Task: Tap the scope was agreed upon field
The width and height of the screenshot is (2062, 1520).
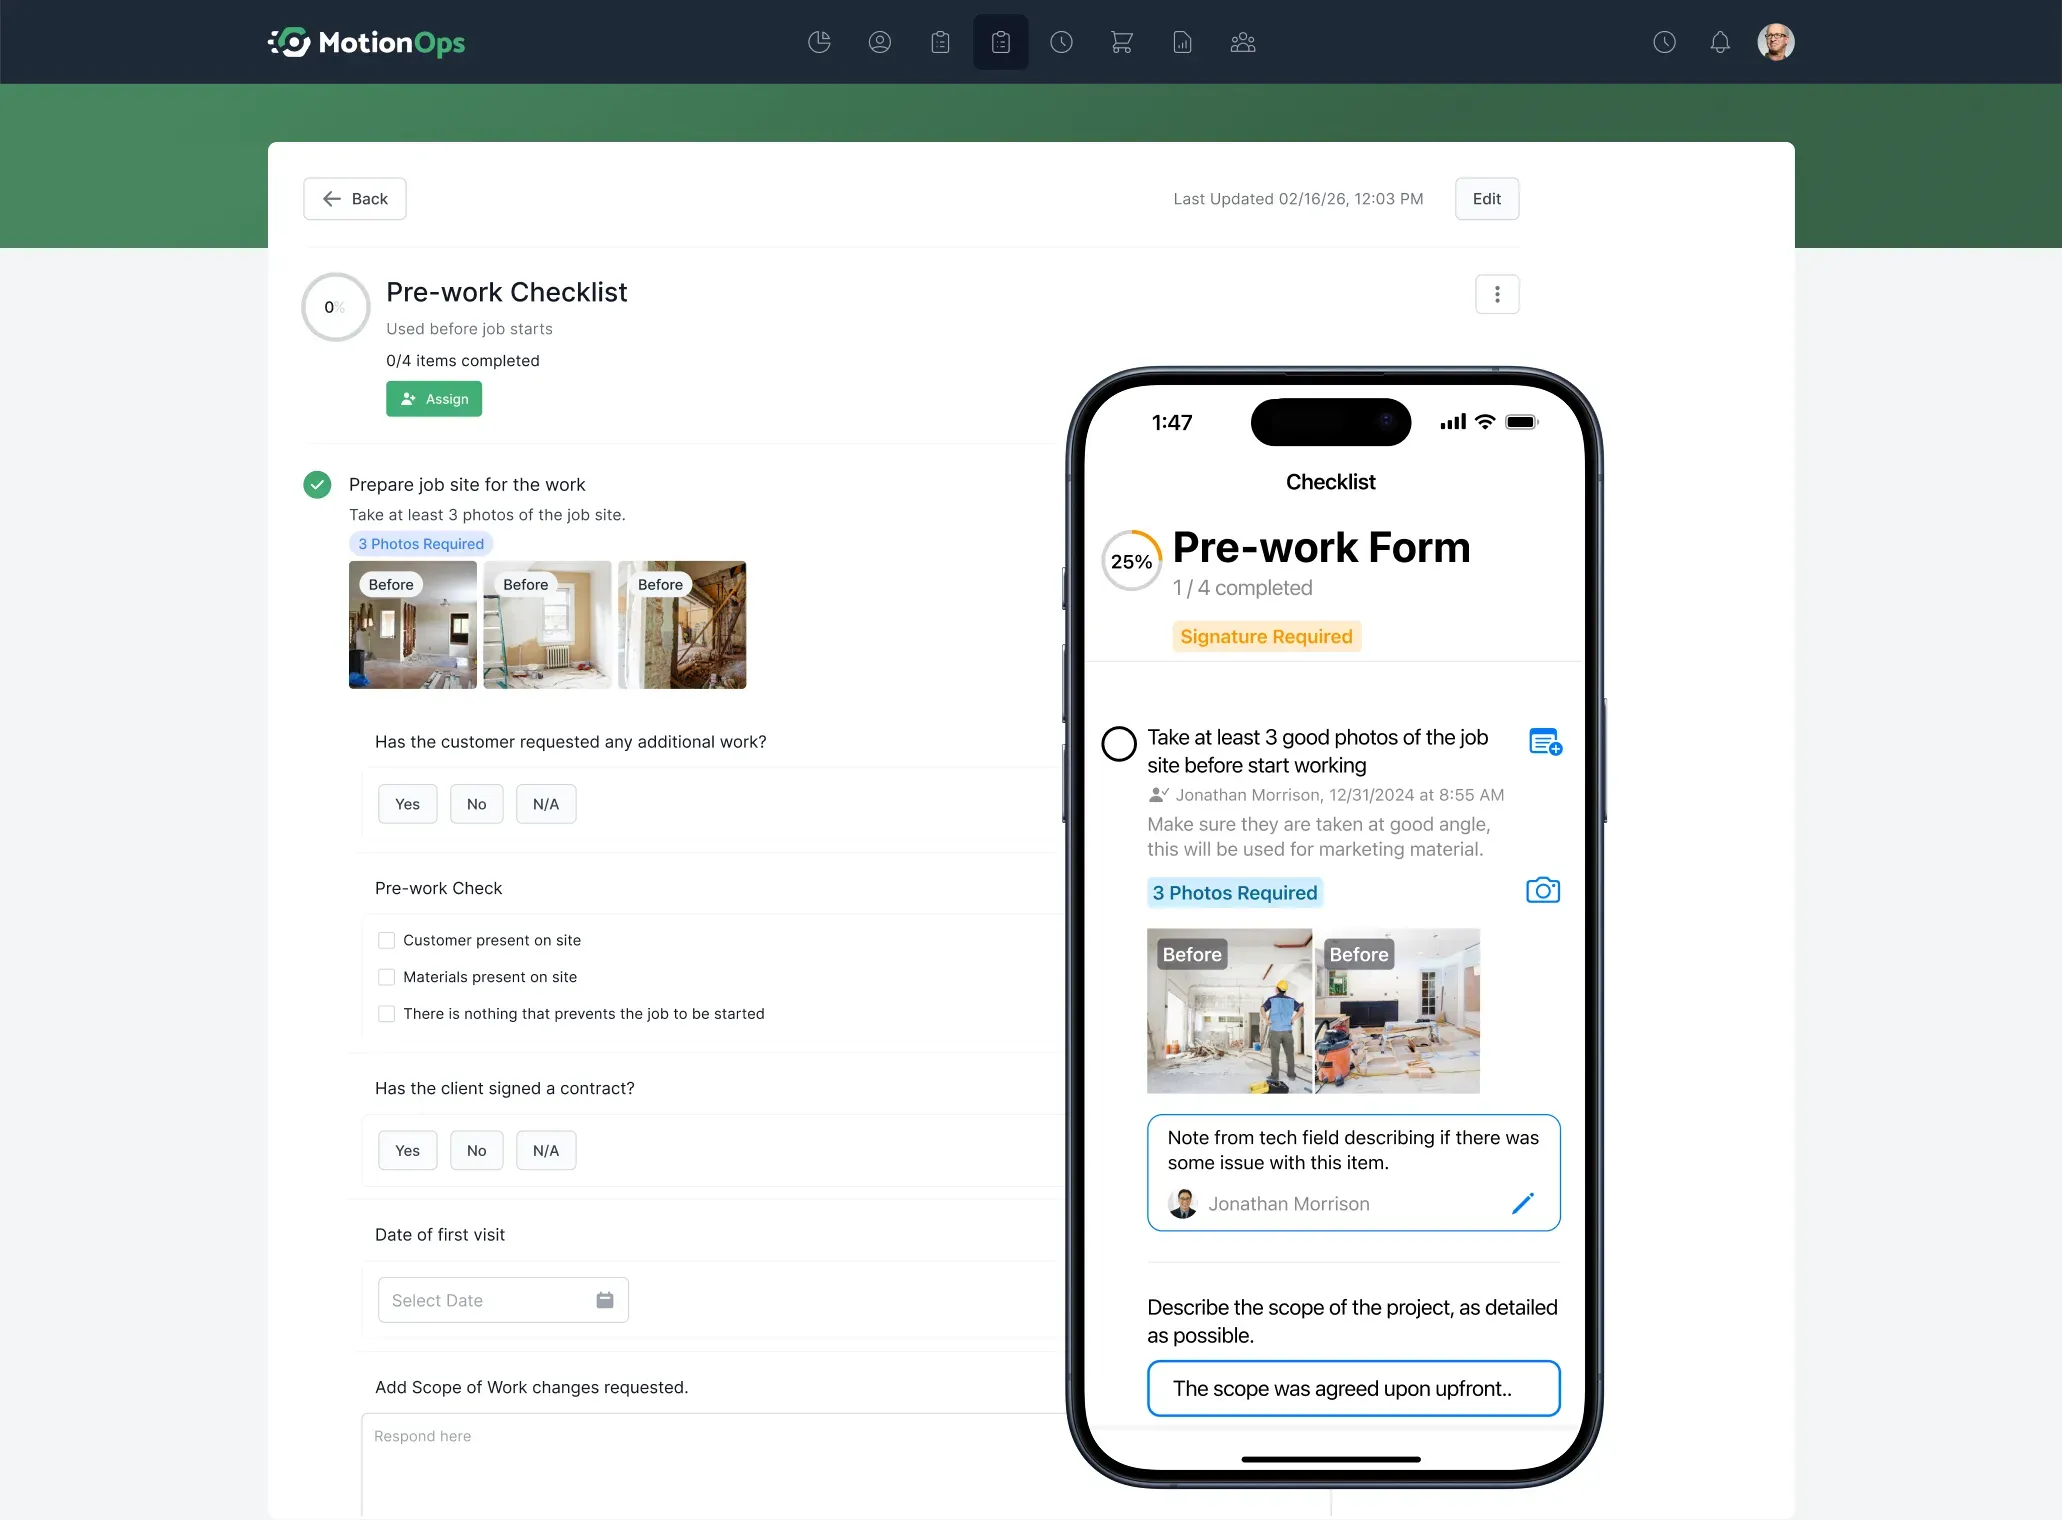Action: click(x=1354, y=1388)
